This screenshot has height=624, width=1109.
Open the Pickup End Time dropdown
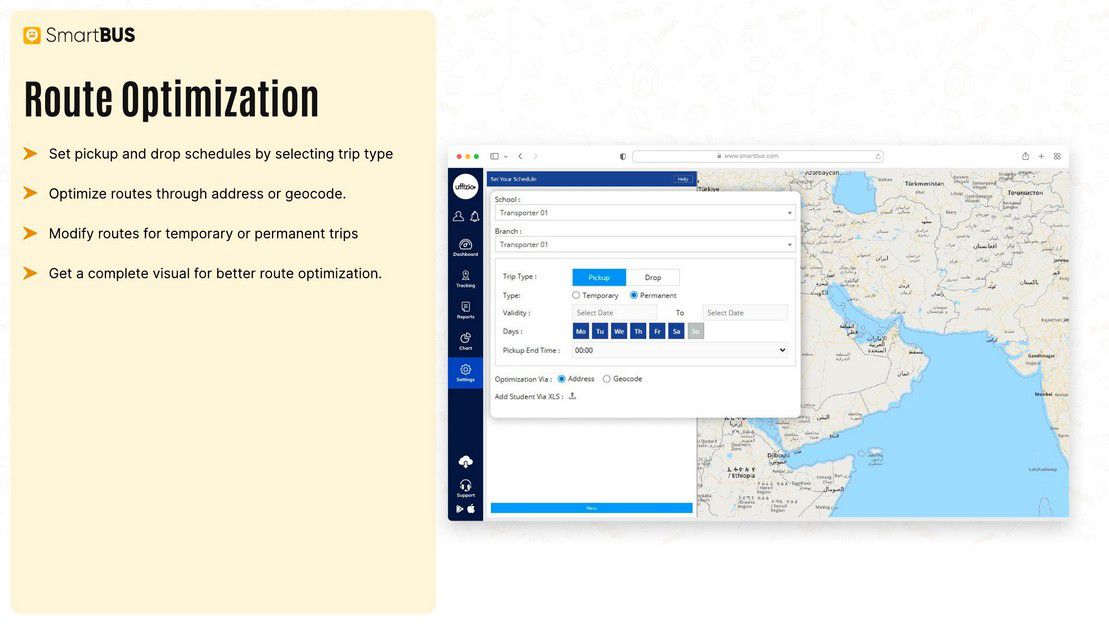[680, 350]
